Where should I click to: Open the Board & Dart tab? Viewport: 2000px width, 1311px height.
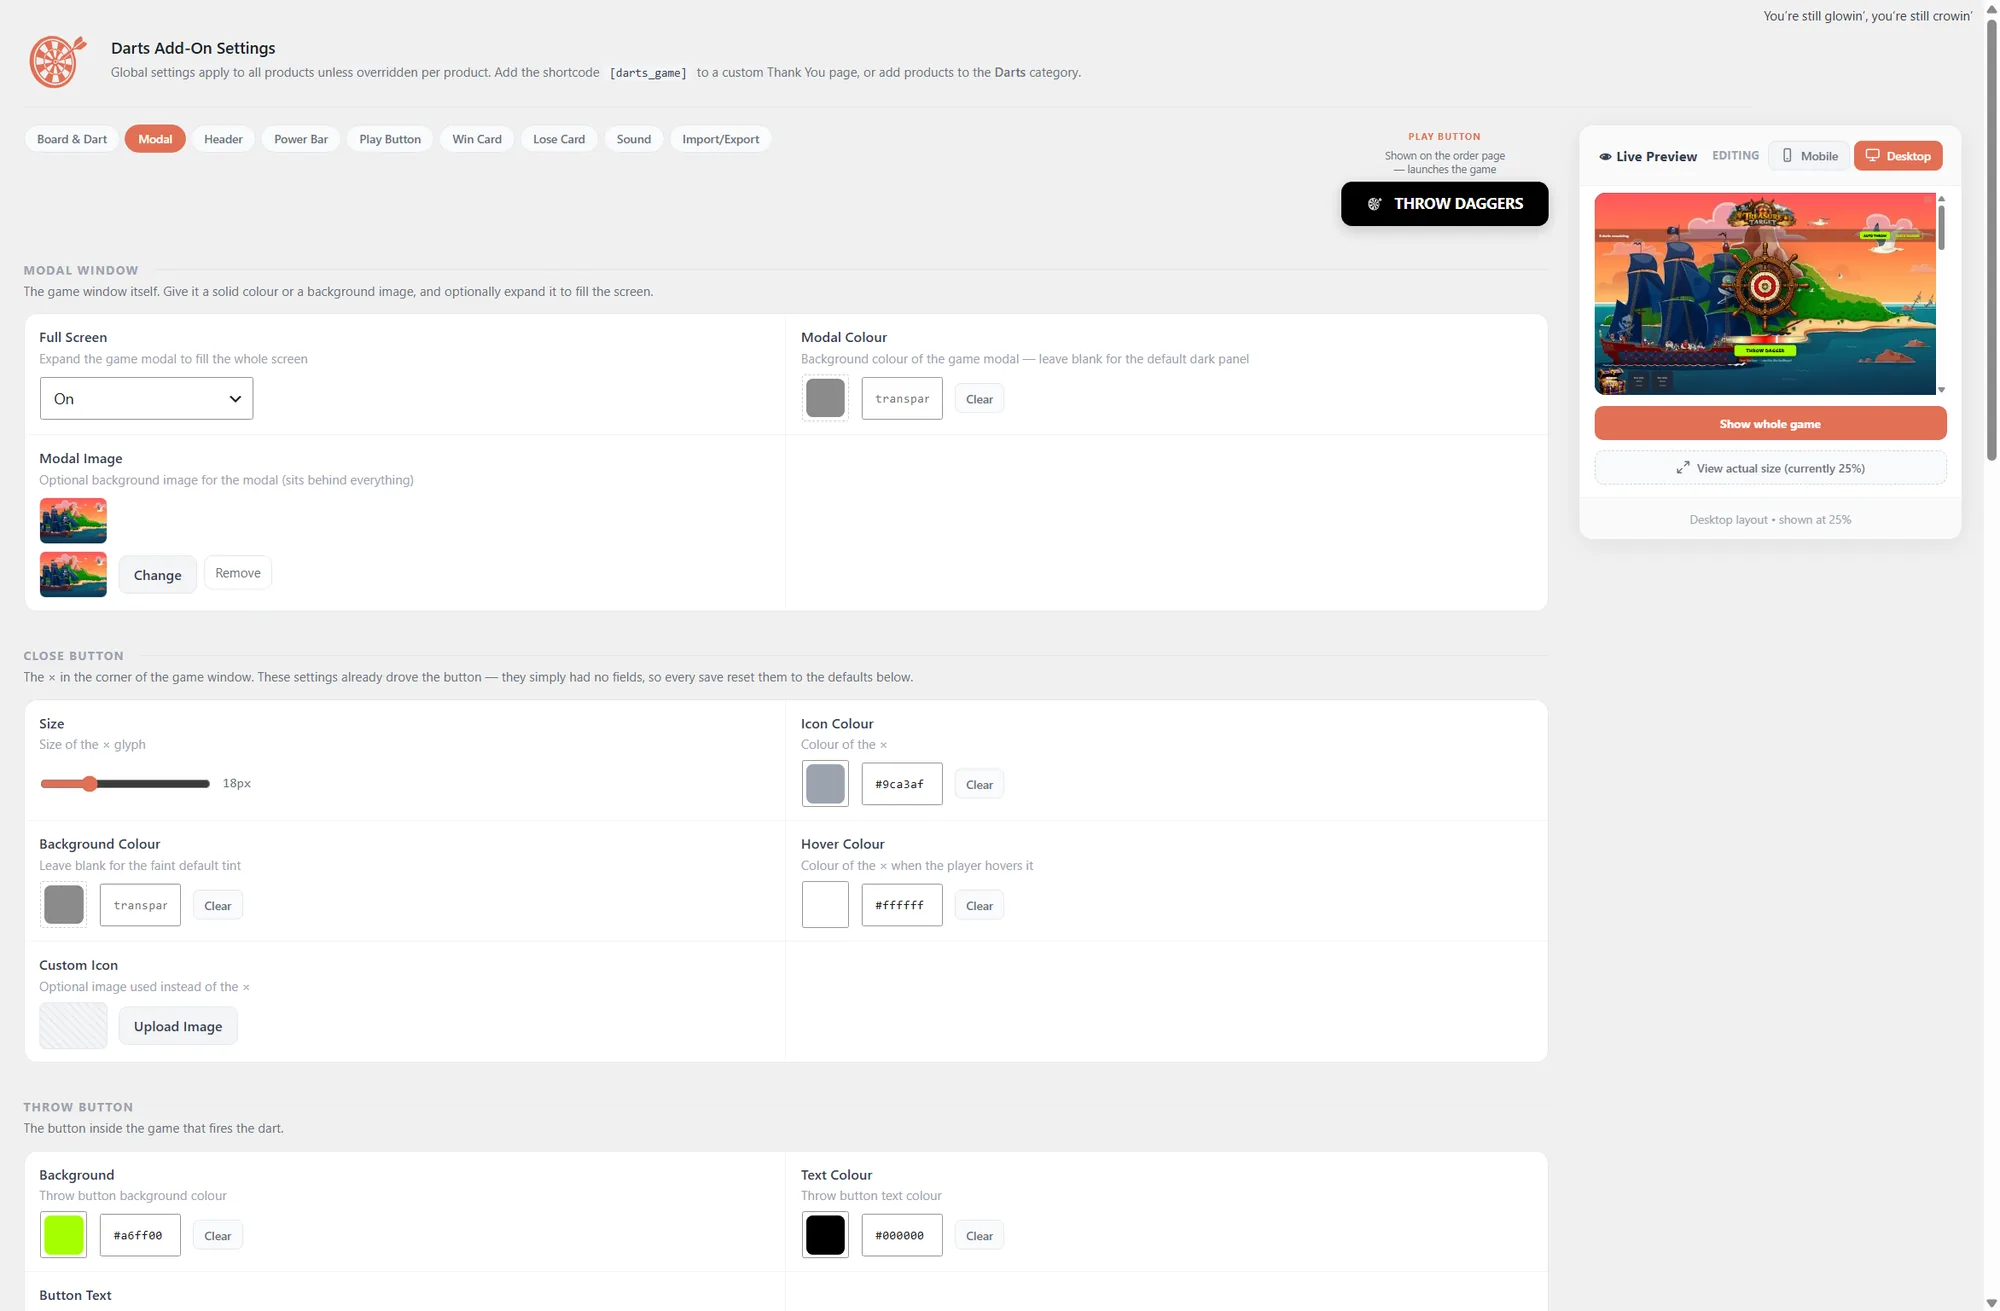[x=72, y=139]
